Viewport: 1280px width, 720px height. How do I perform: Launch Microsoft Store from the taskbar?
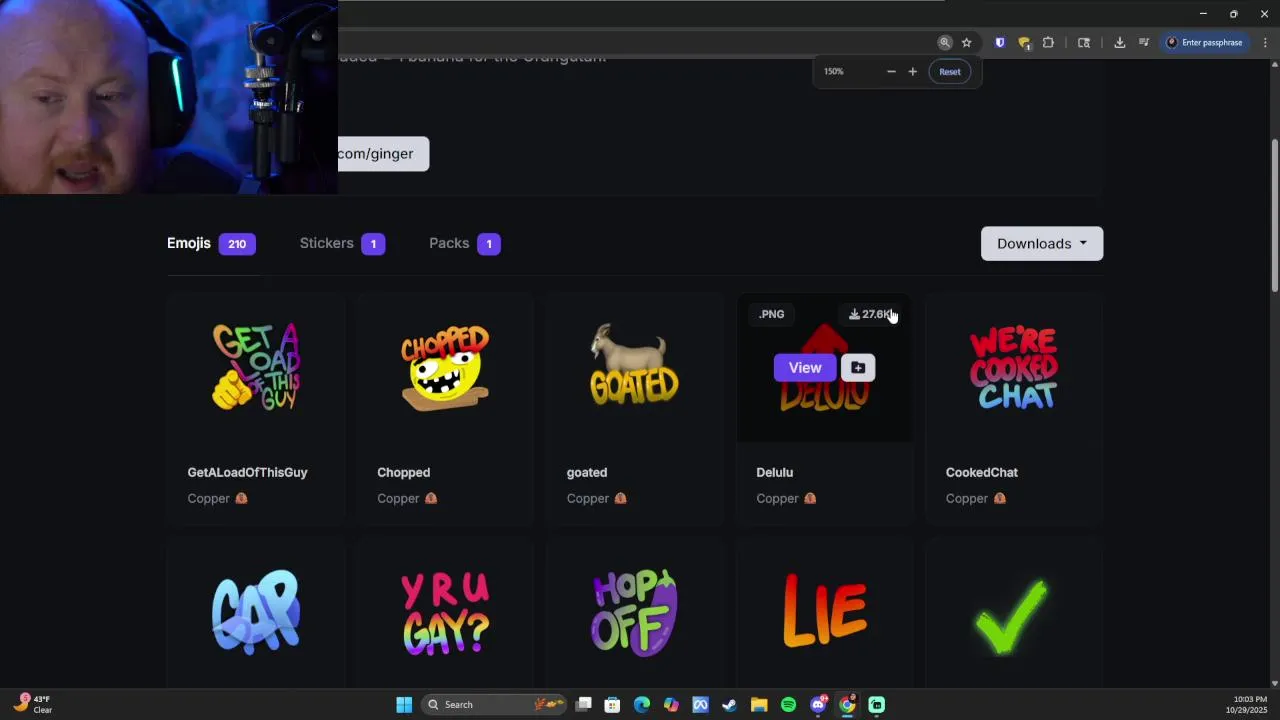pos(613,705)
